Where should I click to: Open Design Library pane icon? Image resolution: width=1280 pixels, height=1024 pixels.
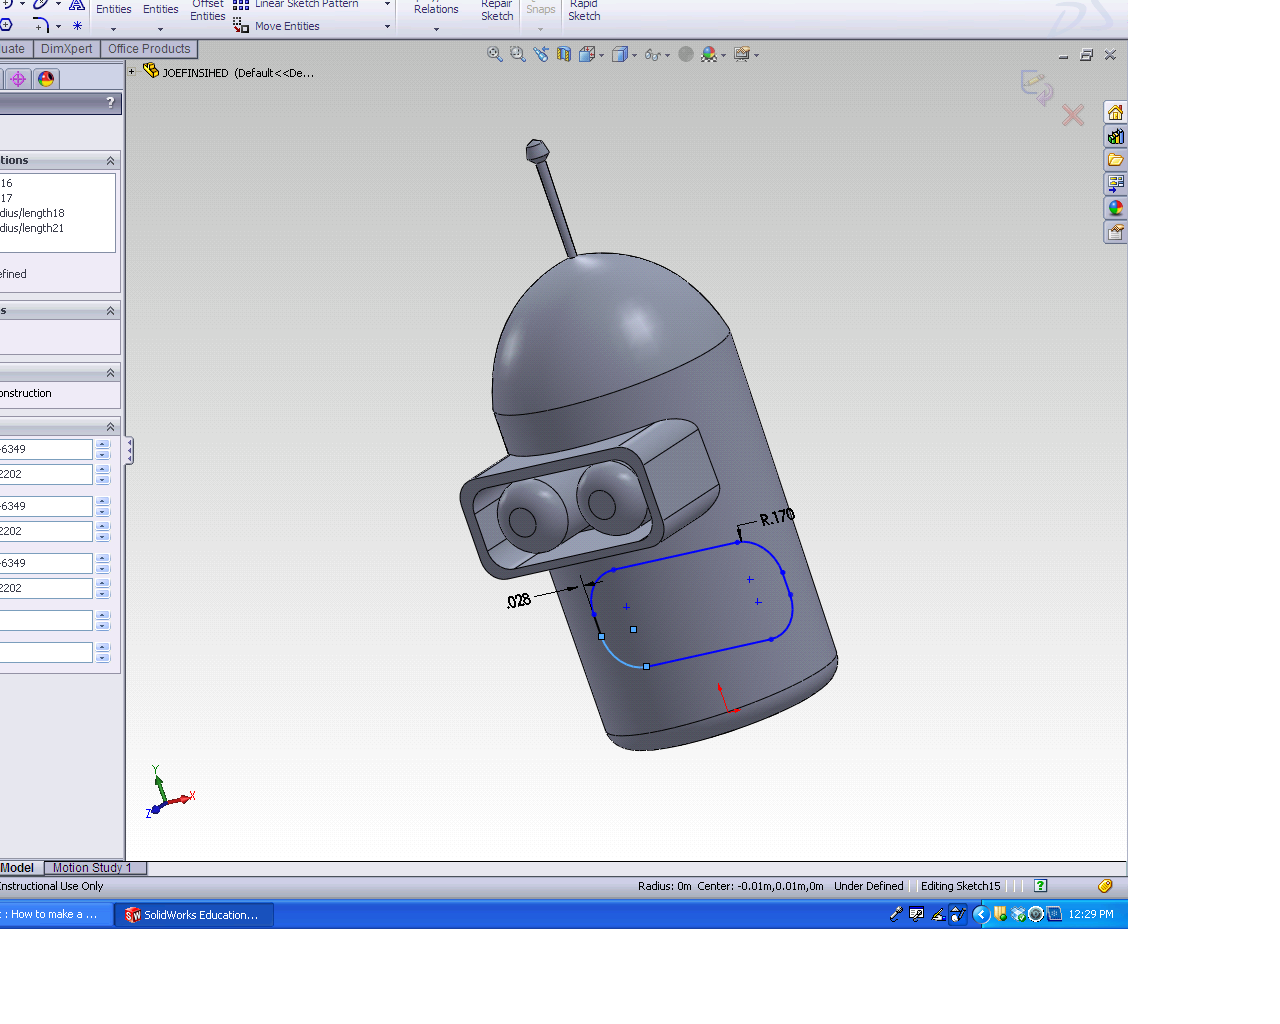[x=1115, y=136]
